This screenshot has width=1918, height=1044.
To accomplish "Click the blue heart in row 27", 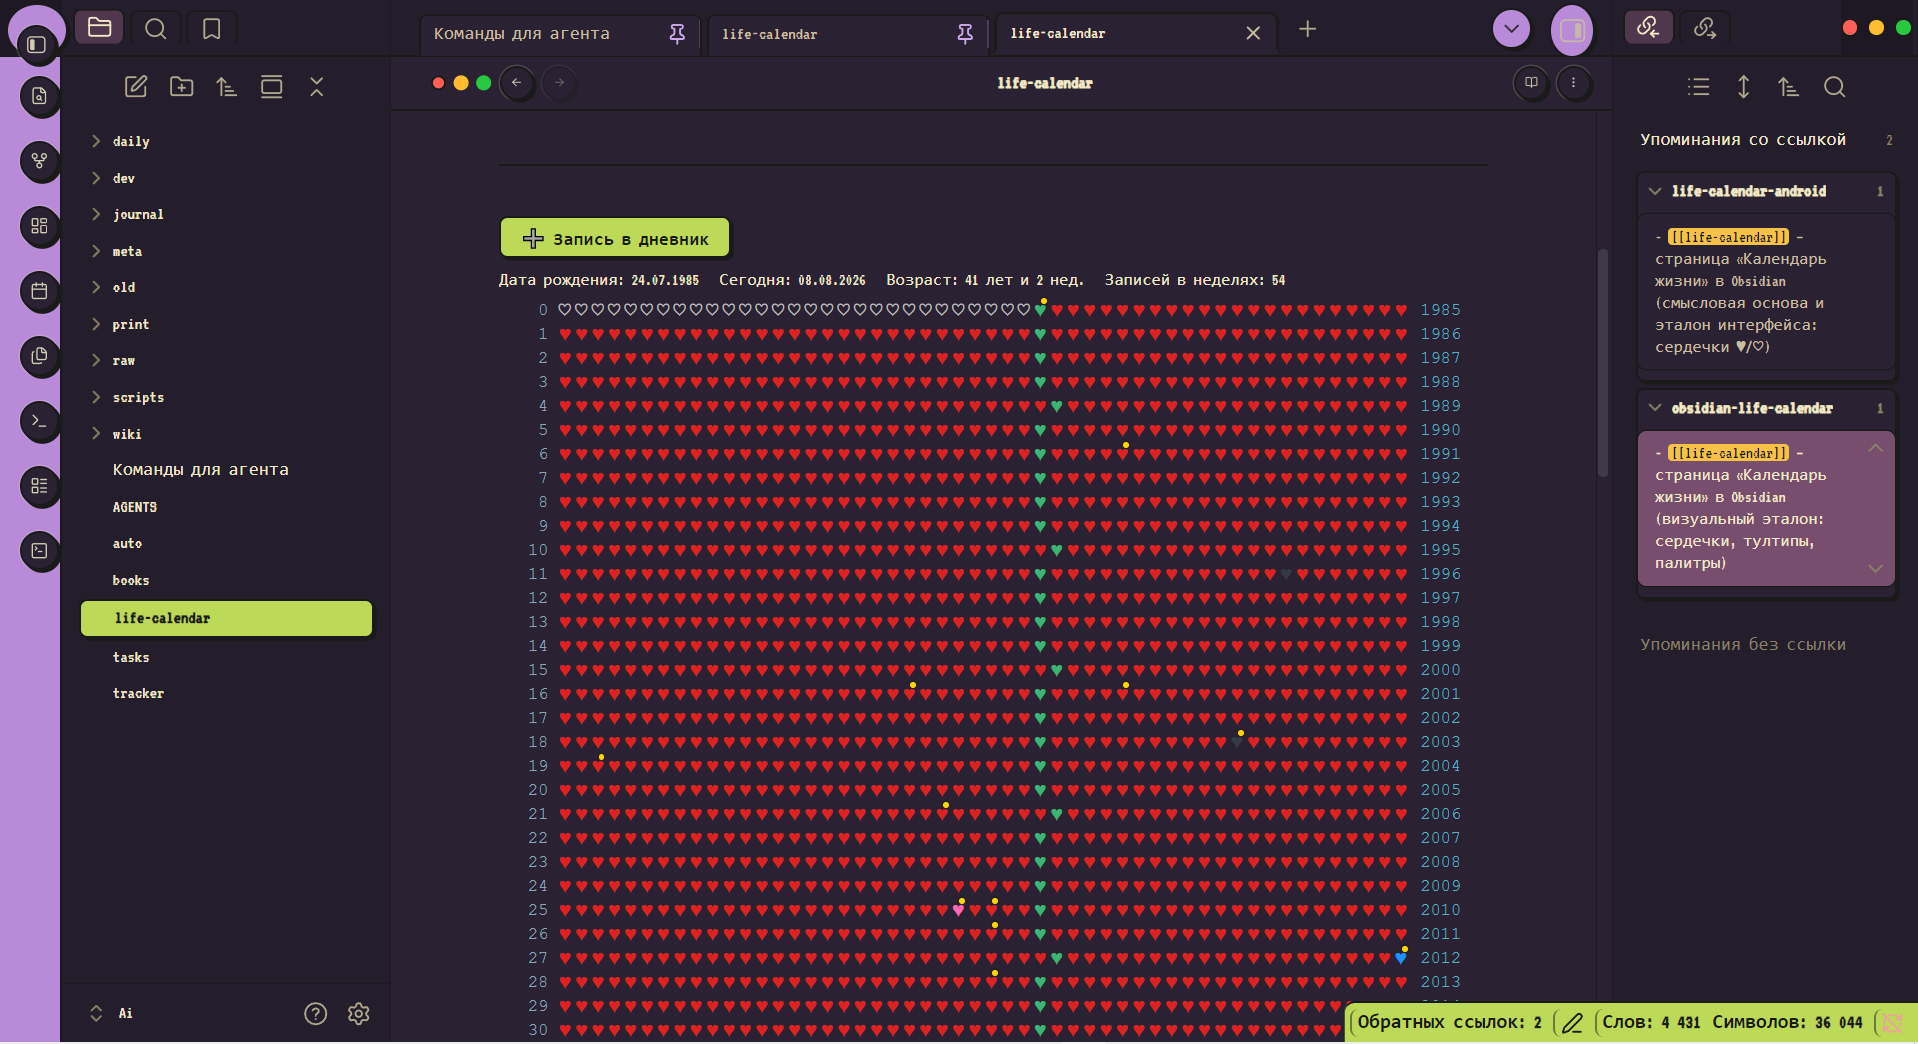I will pyautogui.click(x=1400, y=958).
